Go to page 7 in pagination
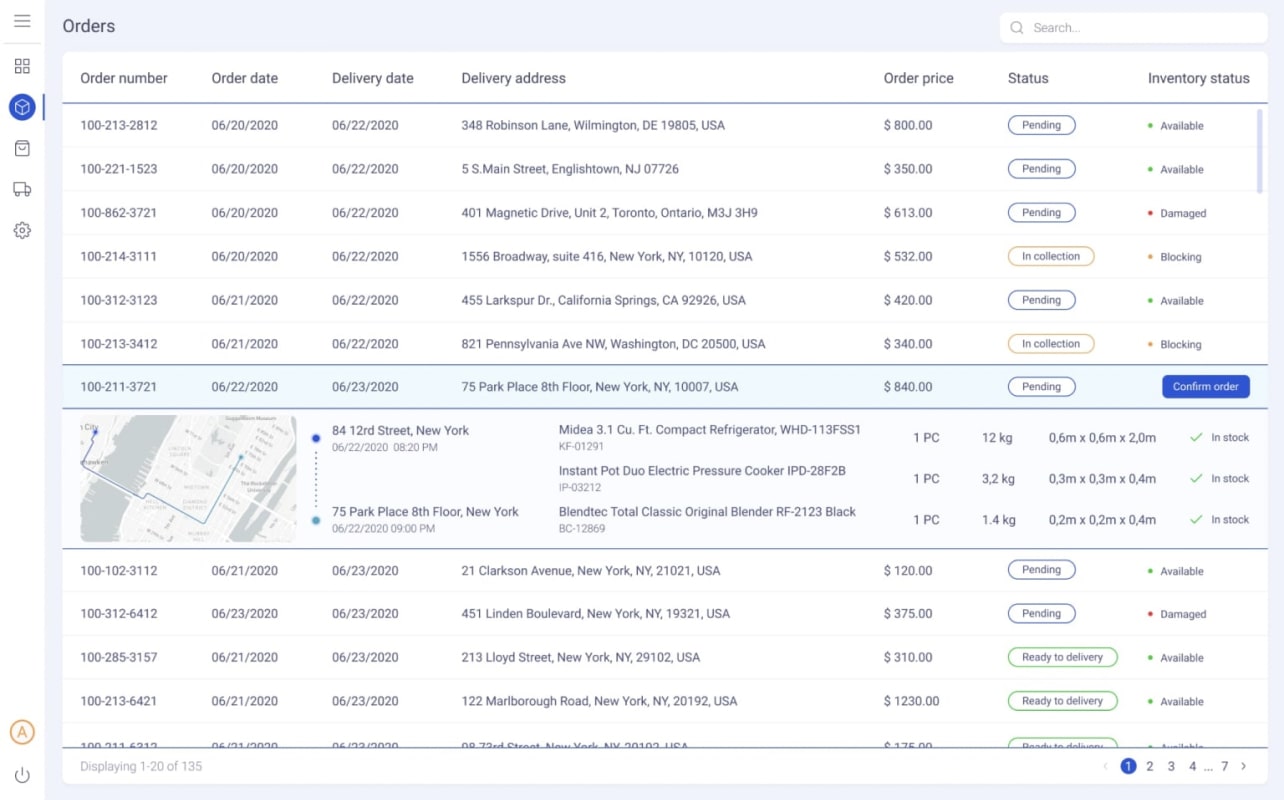Viewport: 1284px width, 800px height. (1224, 766)
